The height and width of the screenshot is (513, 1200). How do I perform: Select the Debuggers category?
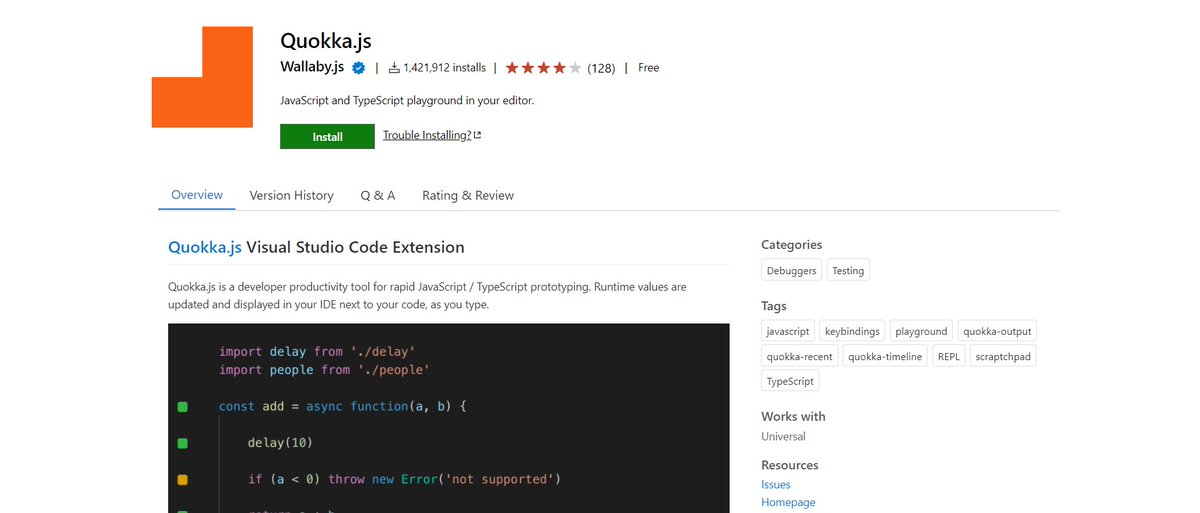pos(792,270)
